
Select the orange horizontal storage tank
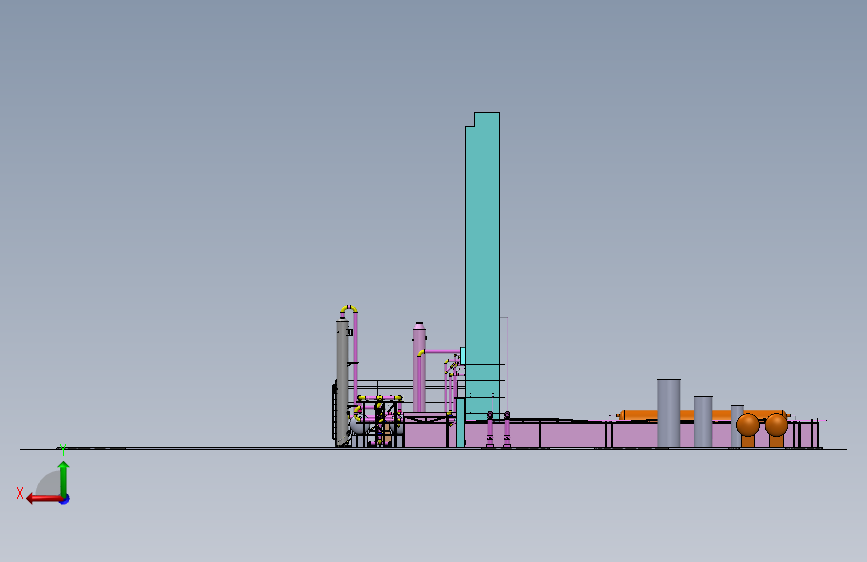tap(702, 415)
